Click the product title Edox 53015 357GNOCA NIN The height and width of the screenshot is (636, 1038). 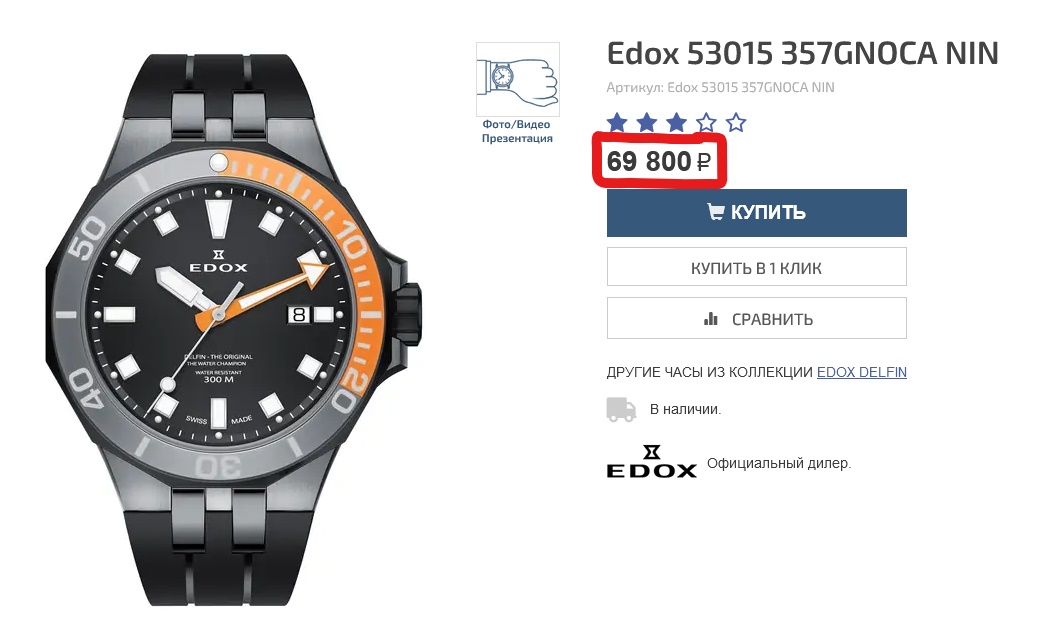[x=802, y=54]
